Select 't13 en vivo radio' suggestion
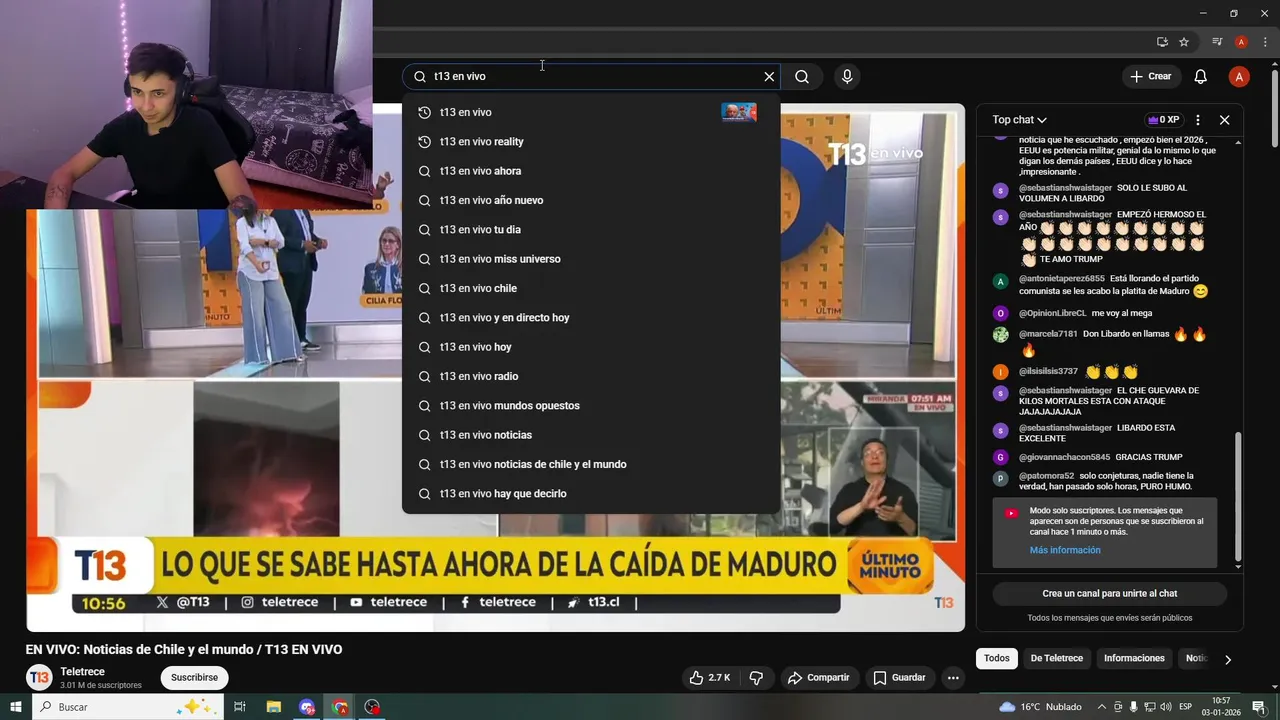 click(x=591, y=376)
